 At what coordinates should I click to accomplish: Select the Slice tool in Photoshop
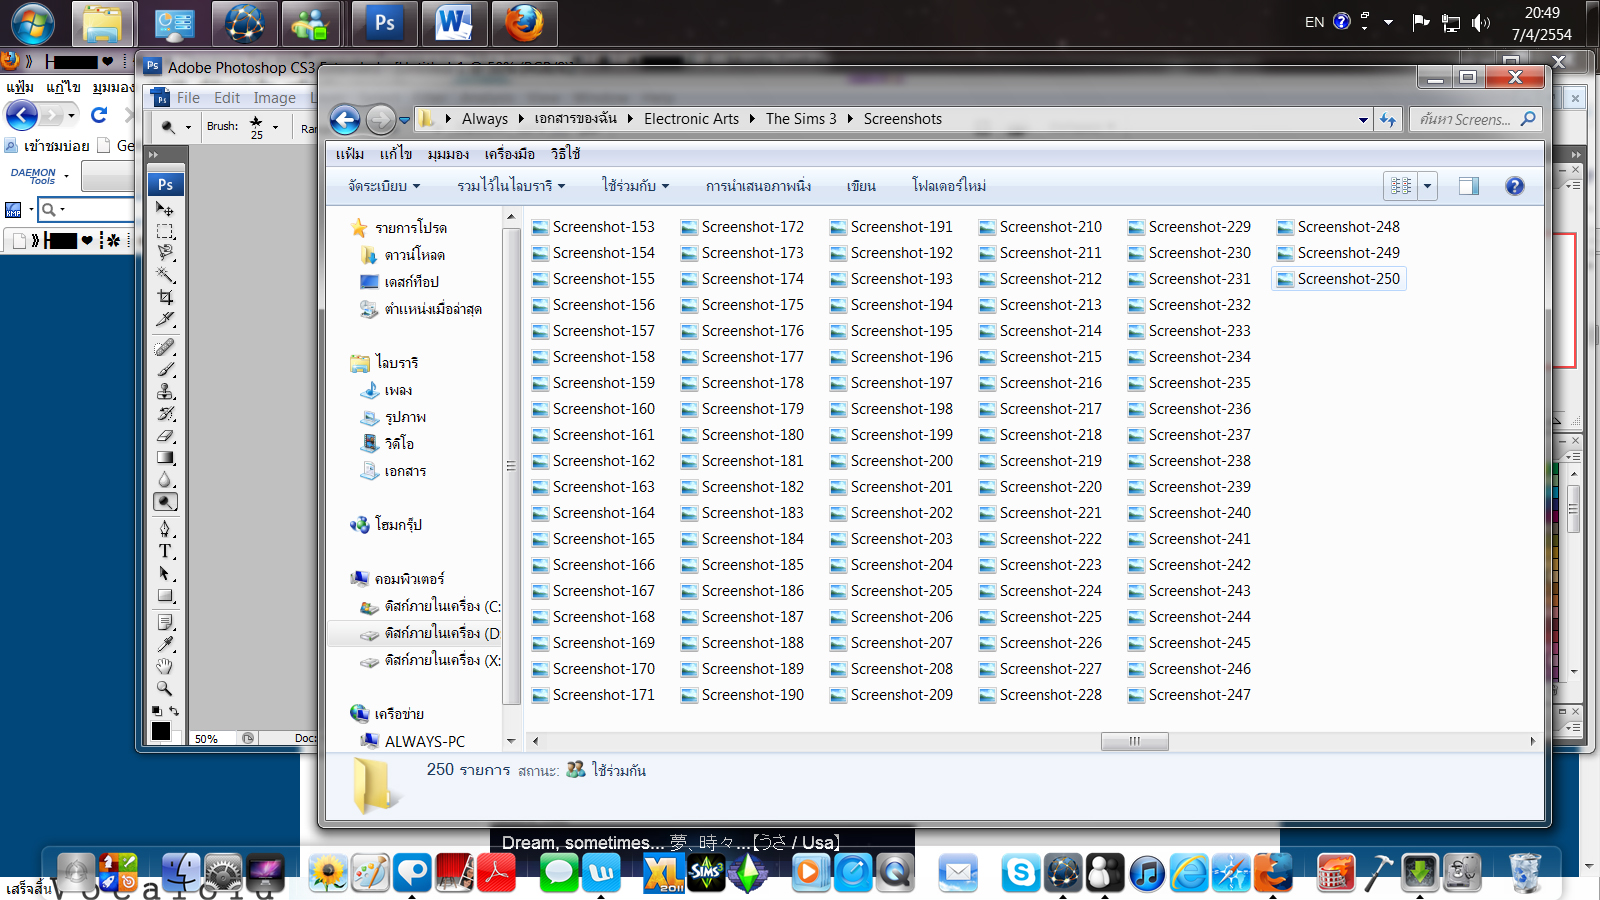(165, 319)
